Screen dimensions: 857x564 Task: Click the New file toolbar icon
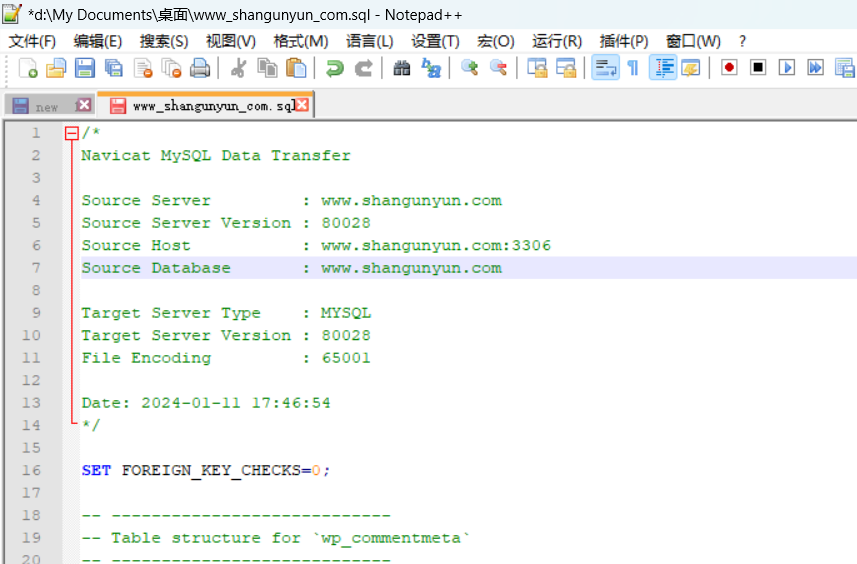[x=29, y=68]
